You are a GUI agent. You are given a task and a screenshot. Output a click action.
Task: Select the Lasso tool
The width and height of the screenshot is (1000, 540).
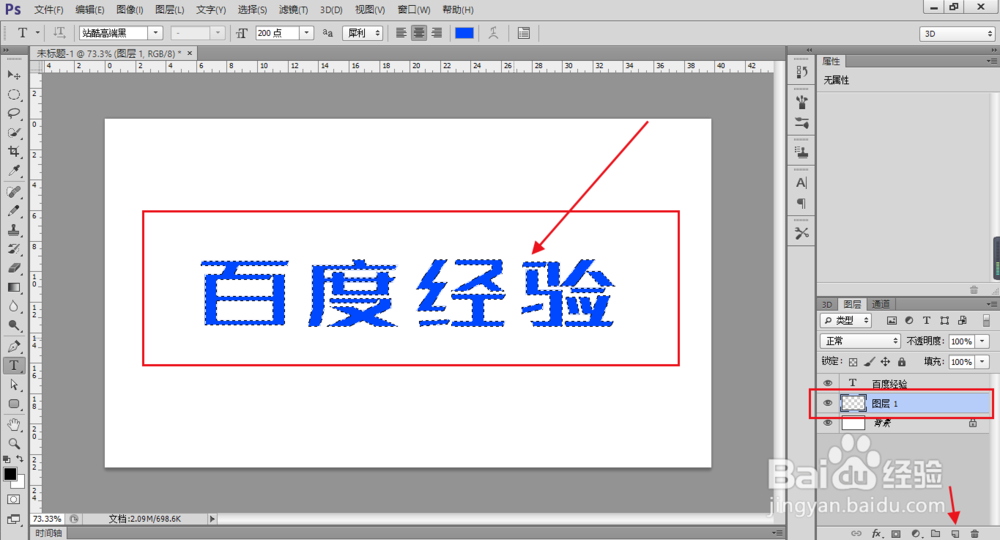coord(13,113)
